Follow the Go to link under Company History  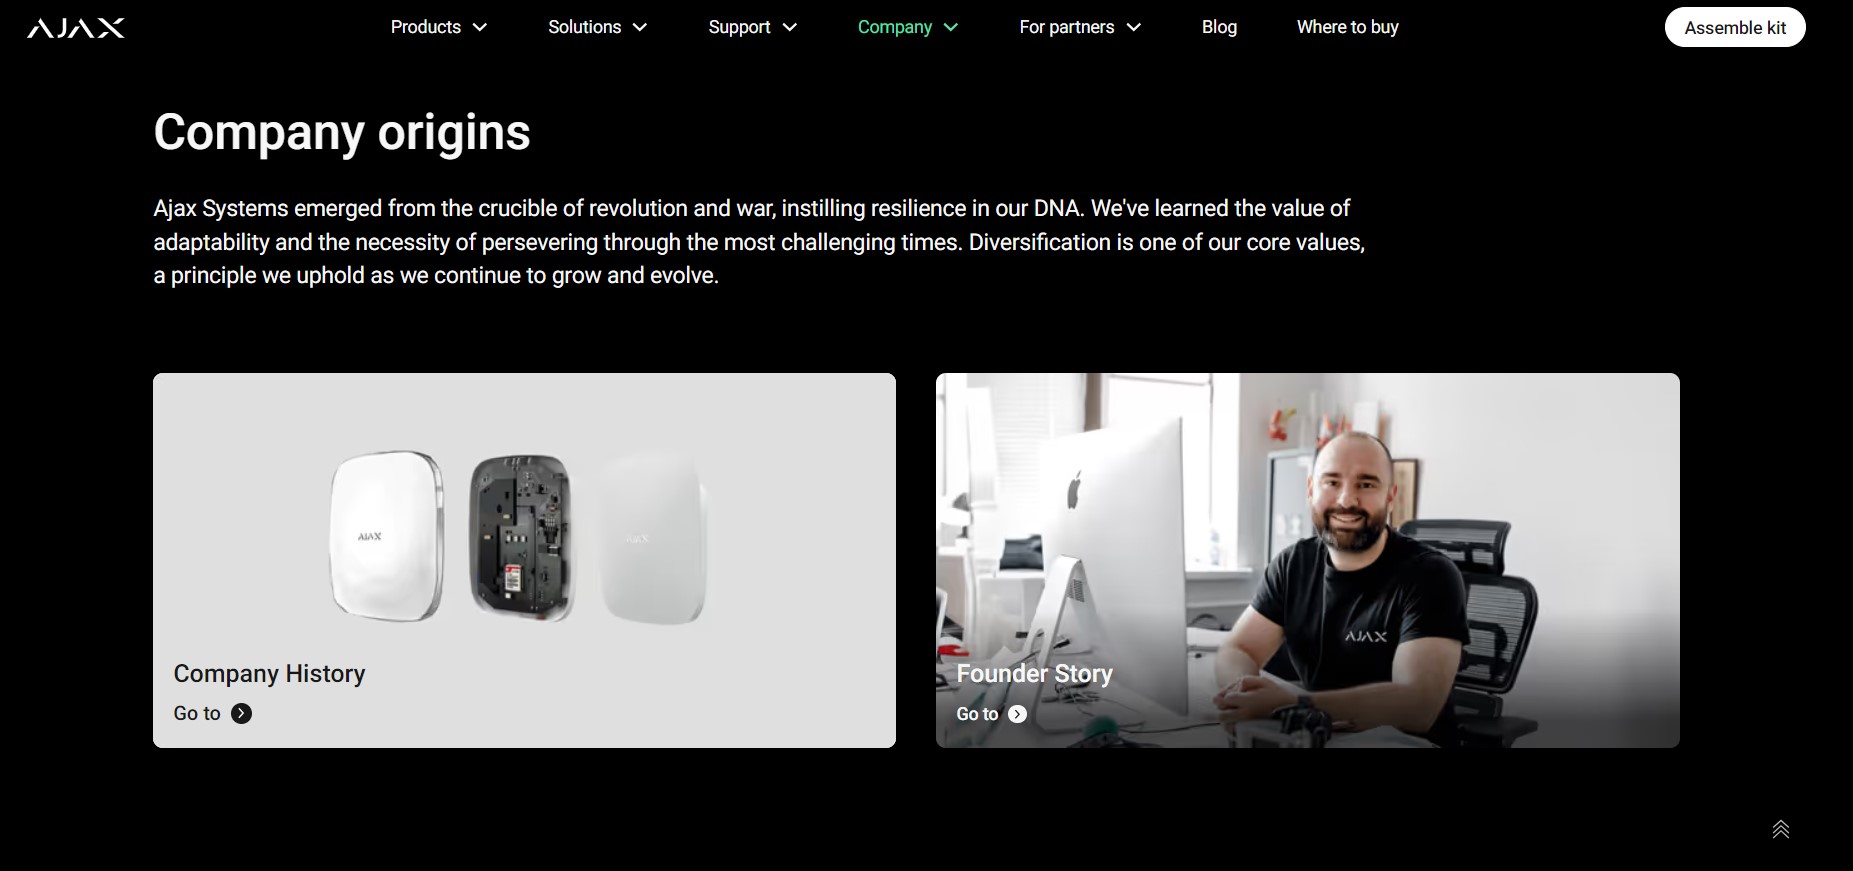coord(197,713)
